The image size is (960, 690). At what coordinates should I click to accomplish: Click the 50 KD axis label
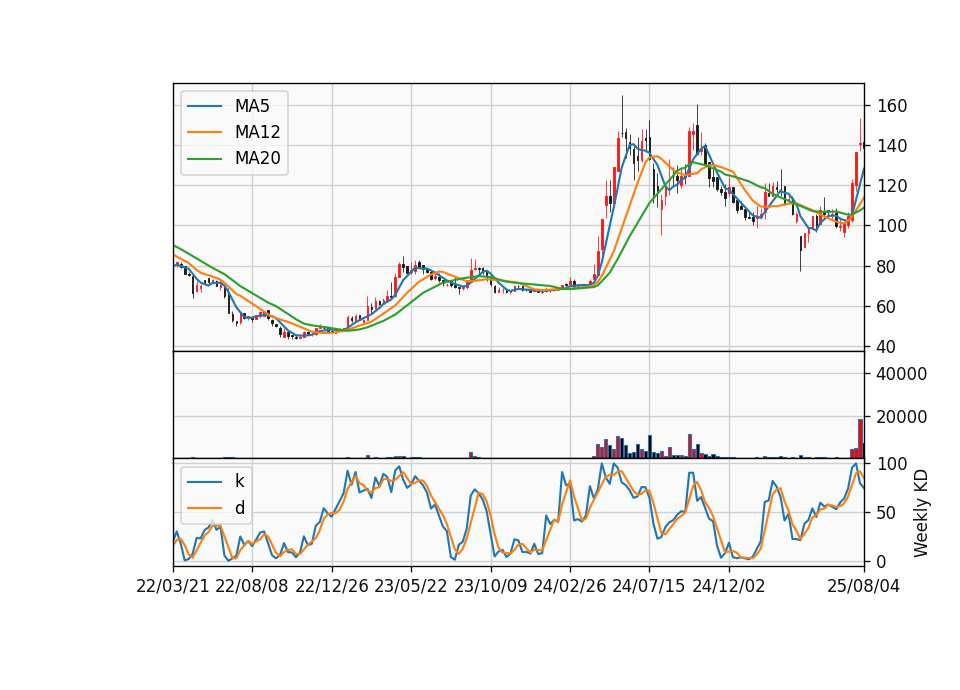[x=887, y=513]
